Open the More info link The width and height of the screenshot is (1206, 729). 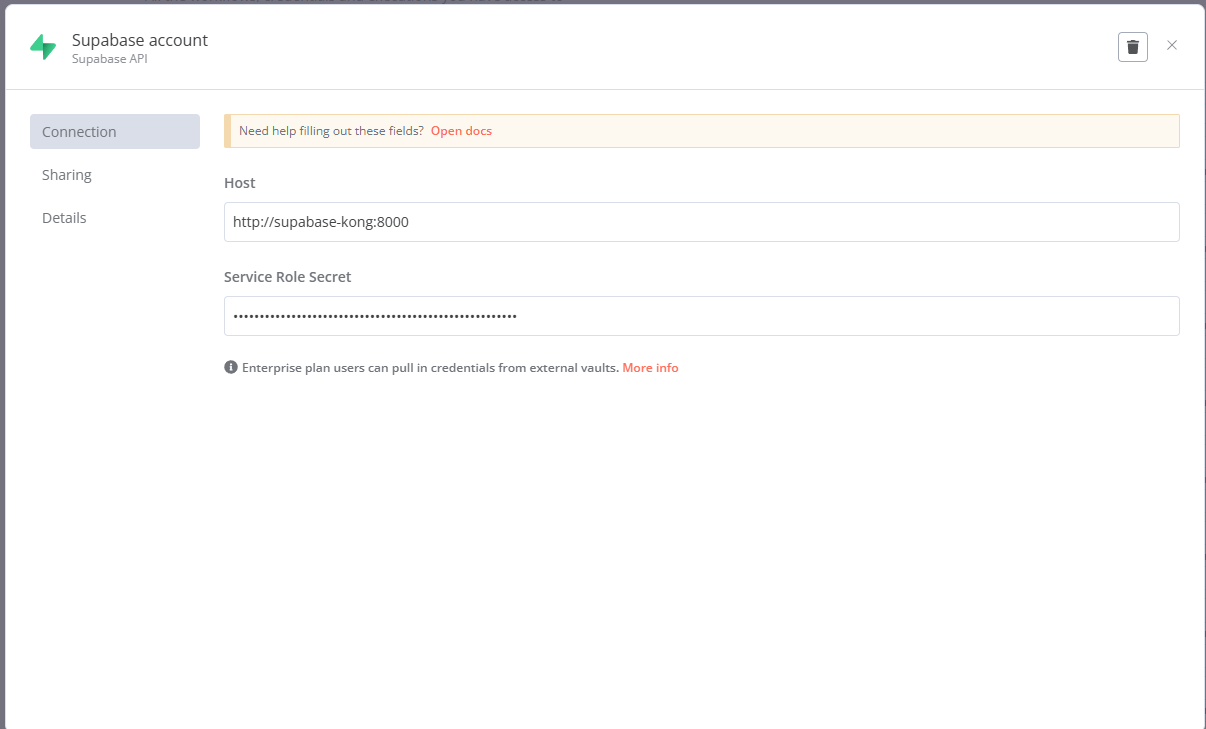point(650,368)
